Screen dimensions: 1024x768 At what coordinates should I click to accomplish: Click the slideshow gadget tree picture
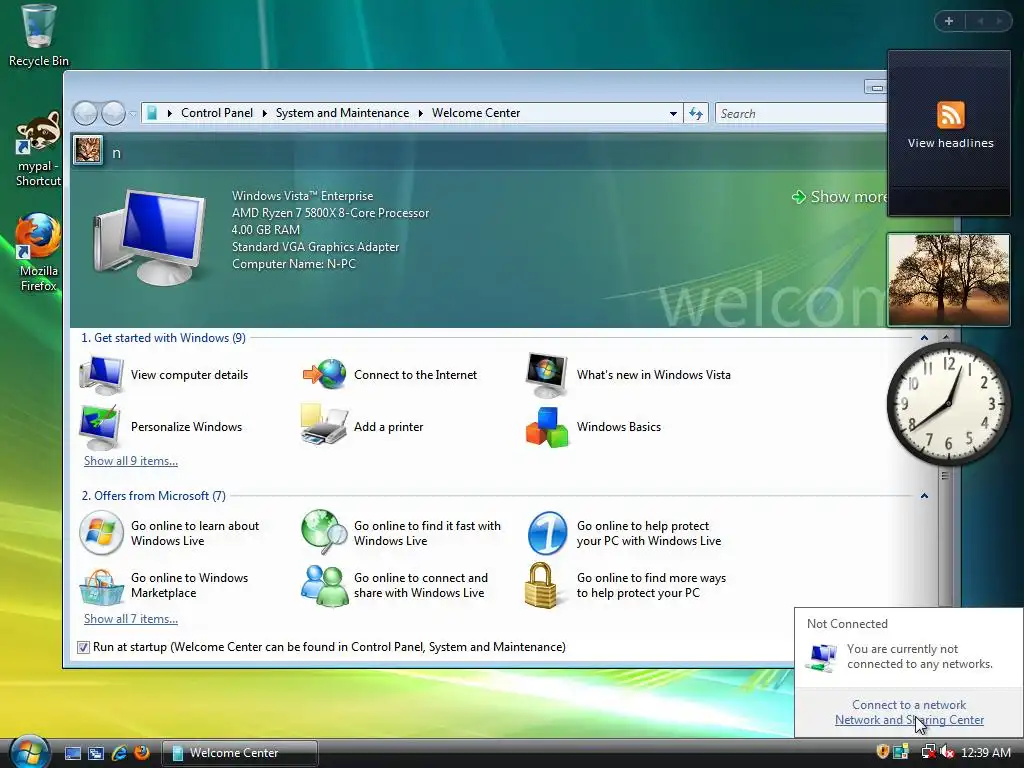coord(948,280)
